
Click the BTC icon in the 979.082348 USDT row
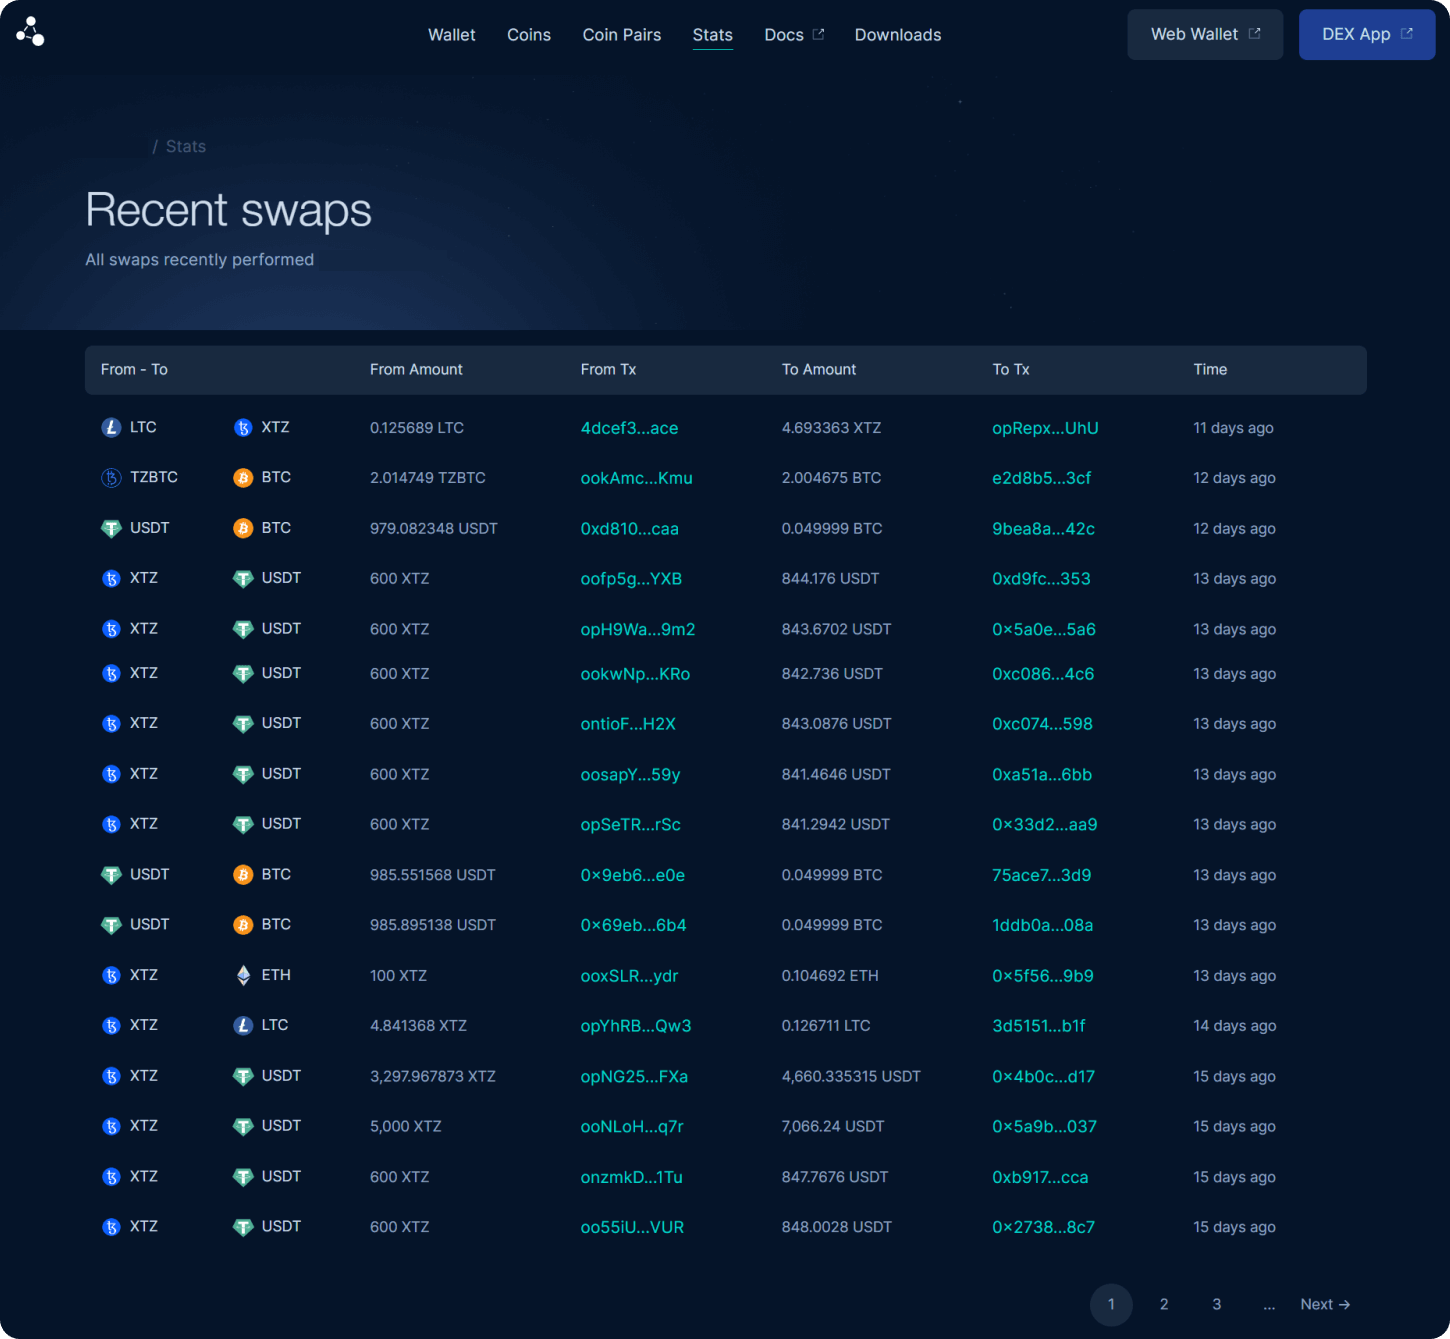[243, 528]
